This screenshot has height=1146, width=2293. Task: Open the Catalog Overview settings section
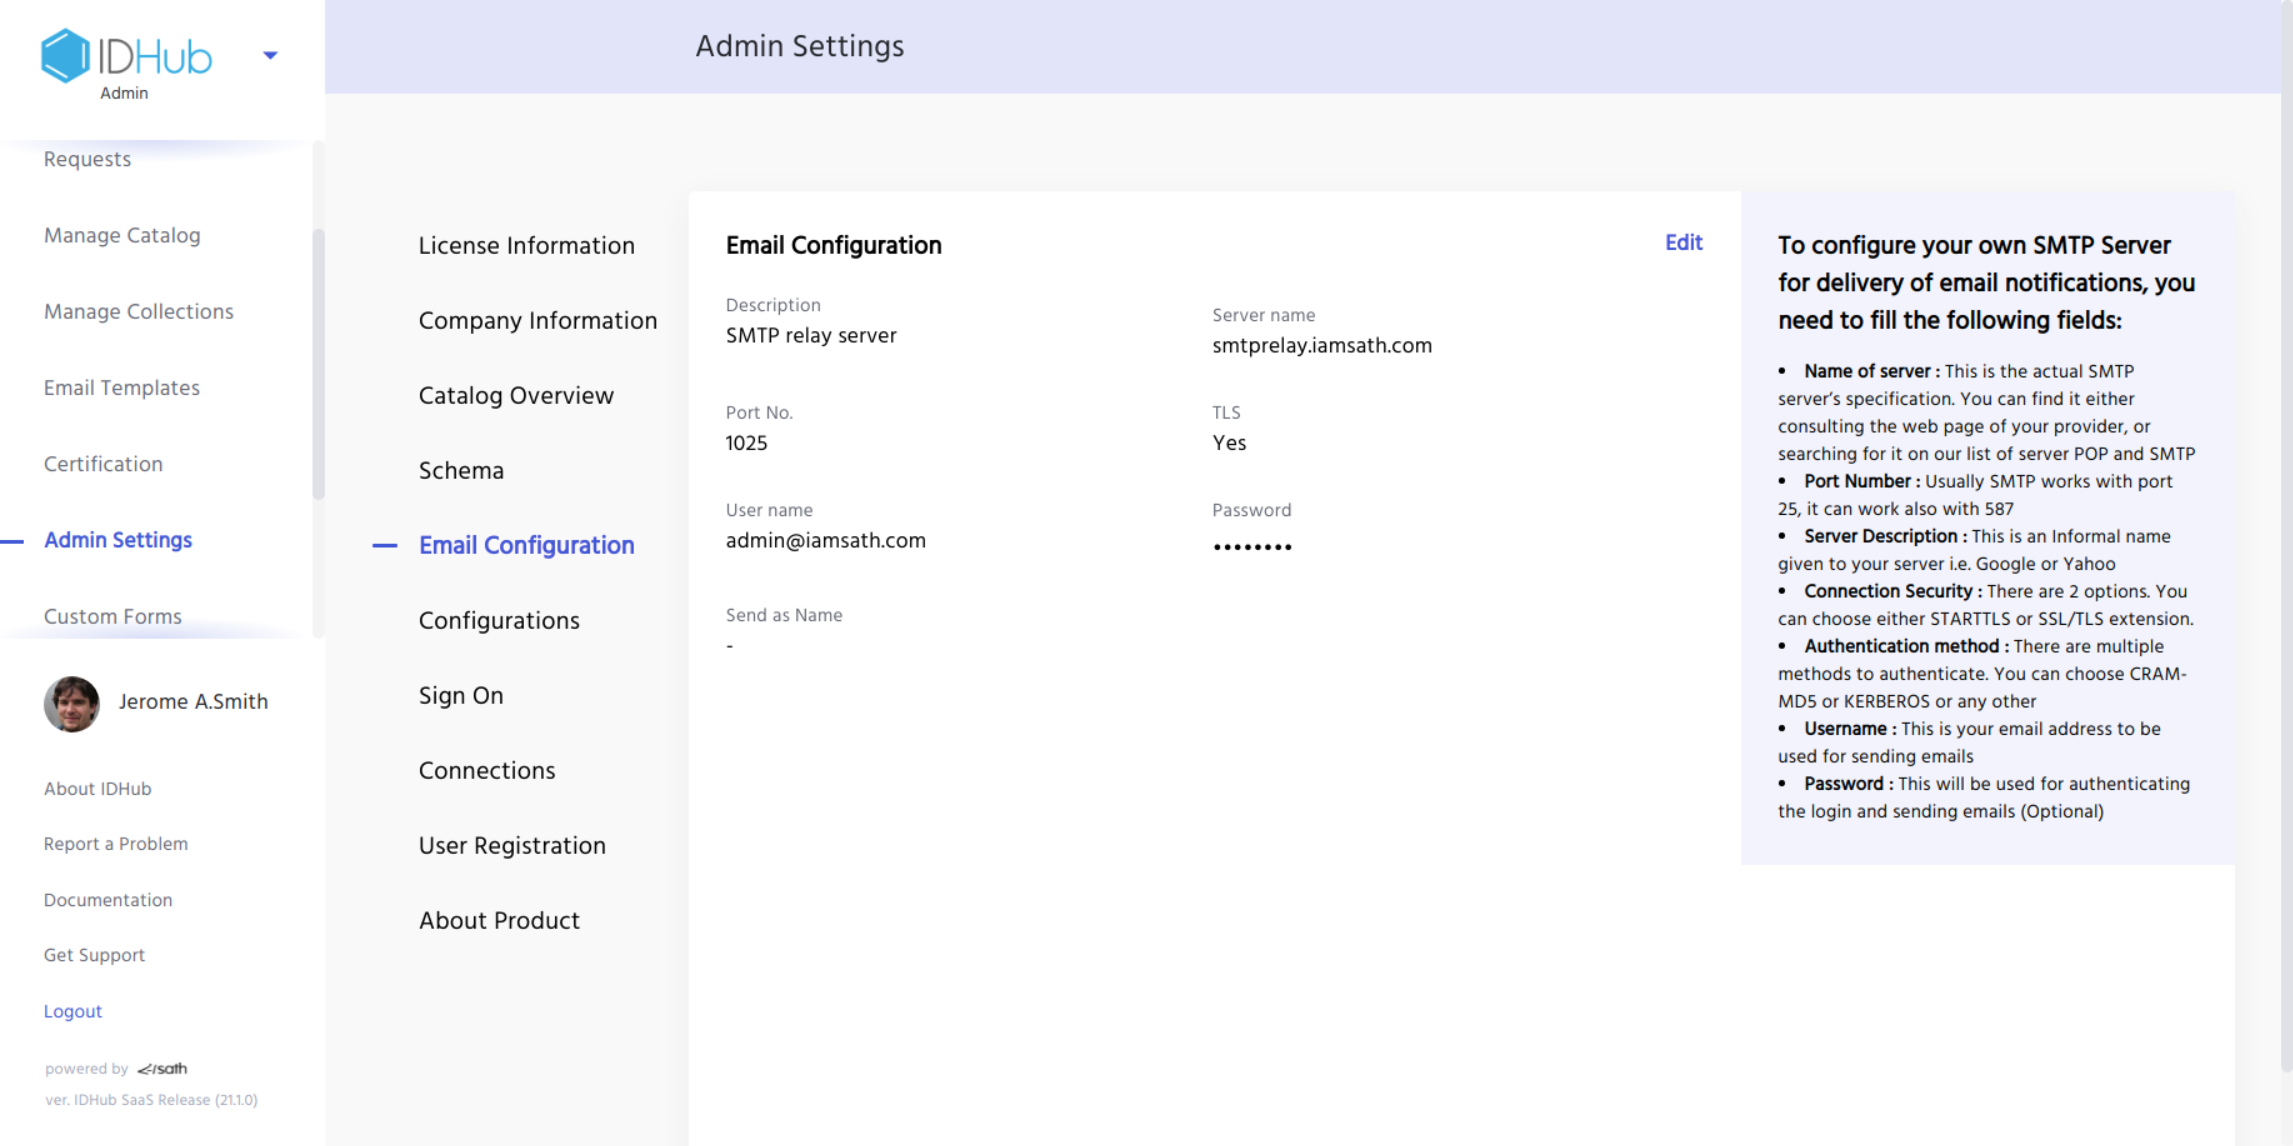[515, 396]
